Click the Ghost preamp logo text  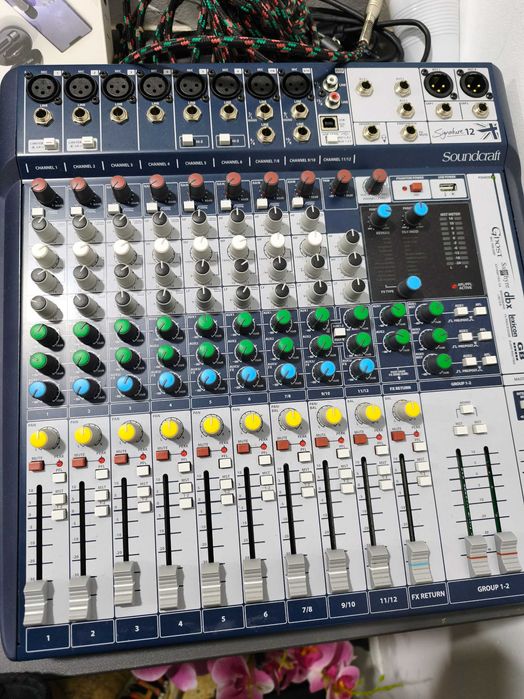tap(496, 242)
